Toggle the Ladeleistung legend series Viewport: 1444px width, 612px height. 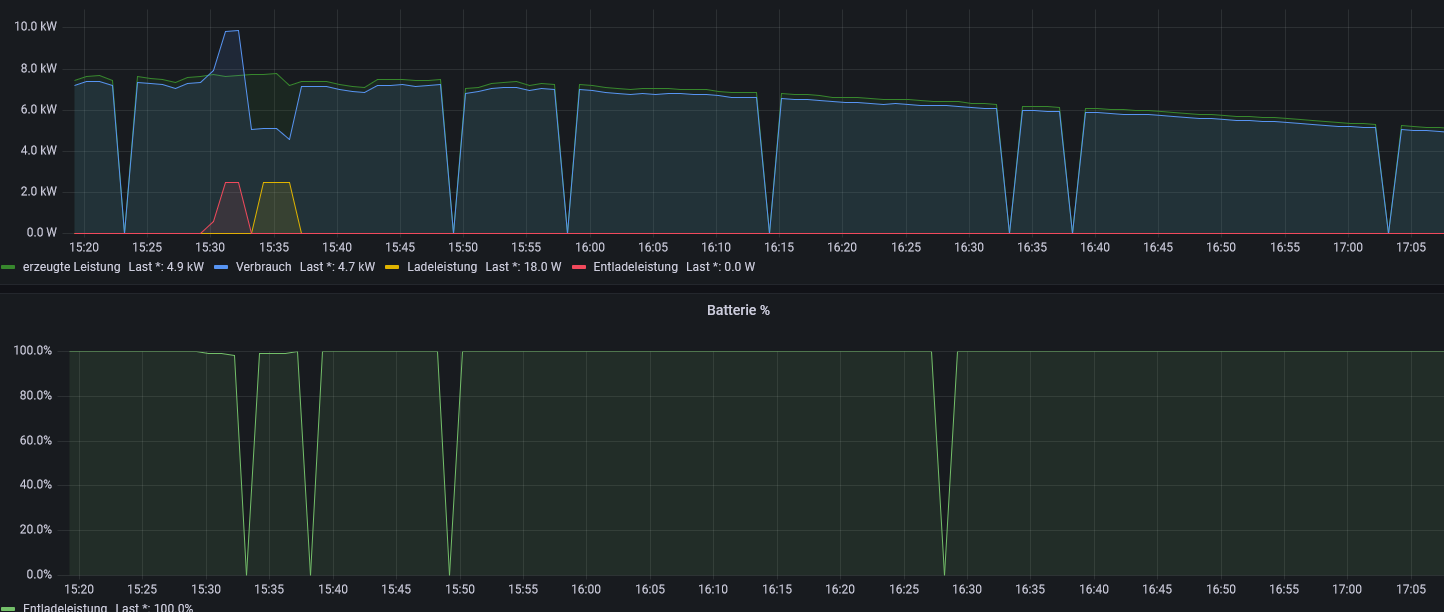[x=442, y=267]
